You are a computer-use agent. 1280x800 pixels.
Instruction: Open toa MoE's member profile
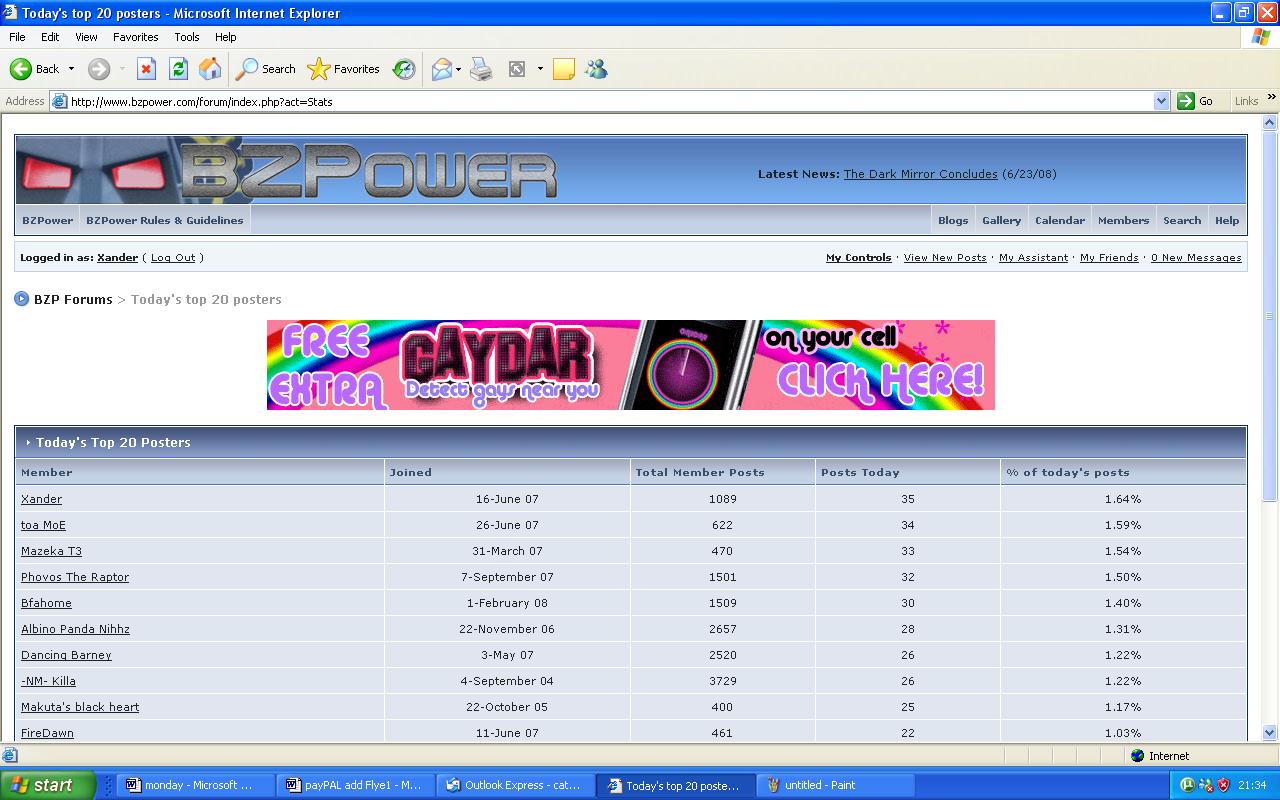43,525
